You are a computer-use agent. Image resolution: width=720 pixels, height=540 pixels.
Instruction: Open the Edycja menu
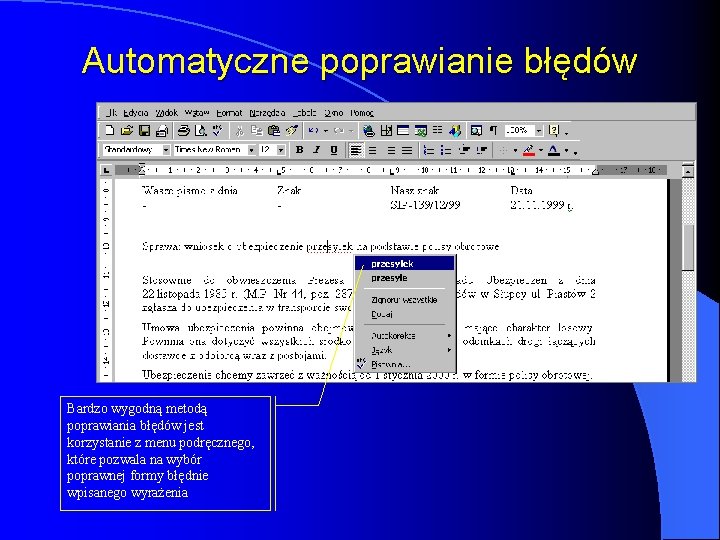pyautogui.click(x=135, y=112)
